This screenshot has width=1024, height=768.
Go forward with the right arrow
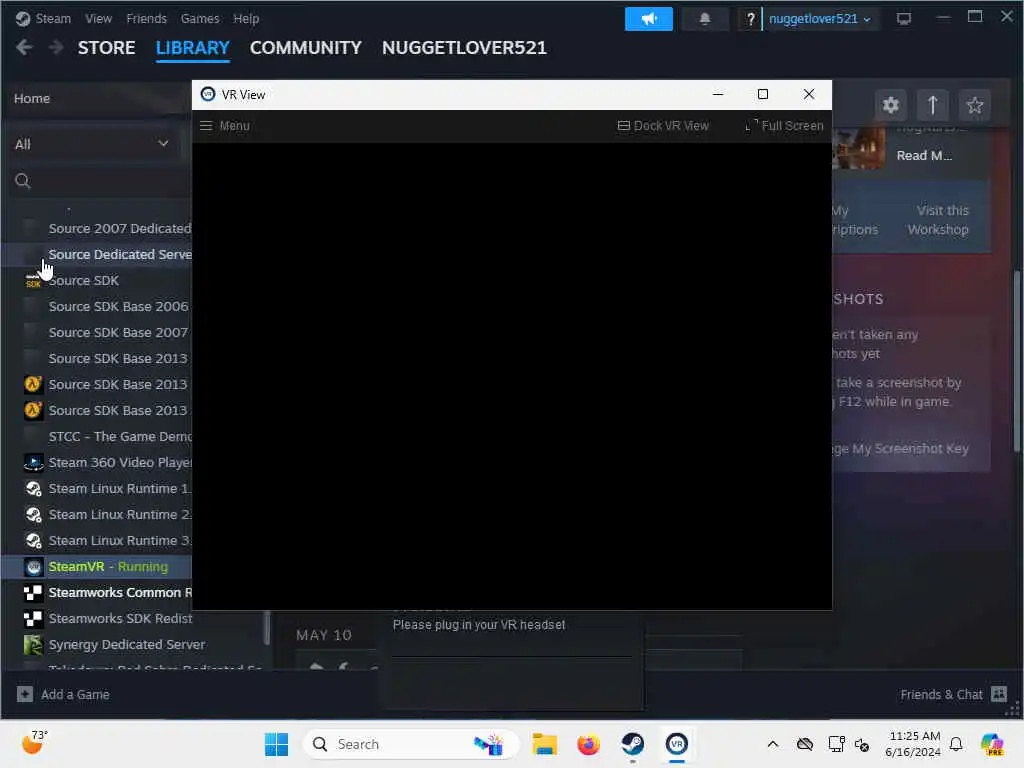pyautogui.click(x=56, y=47)
